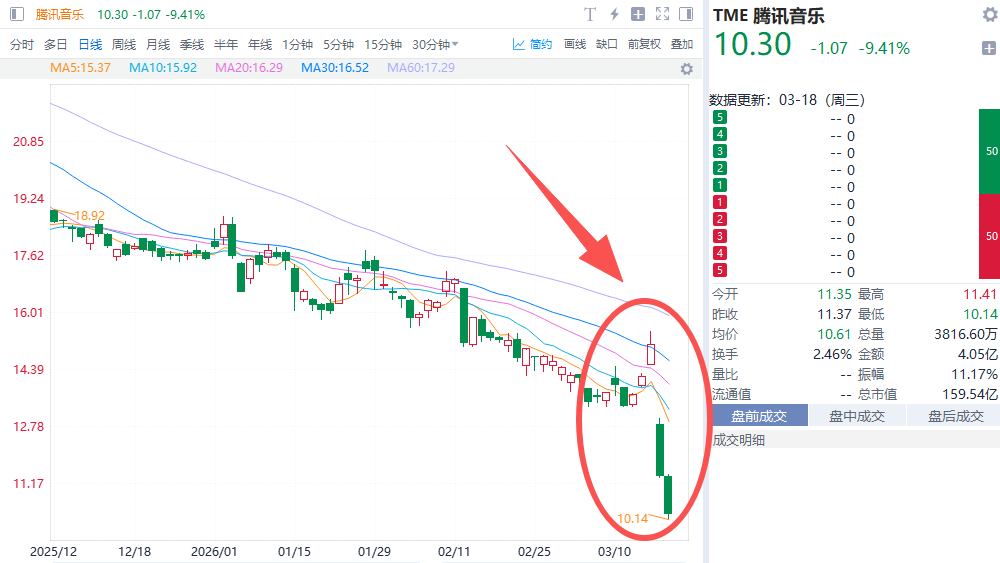
Task: Click the 18.92 high label on chart
Action: coord(89,216)
